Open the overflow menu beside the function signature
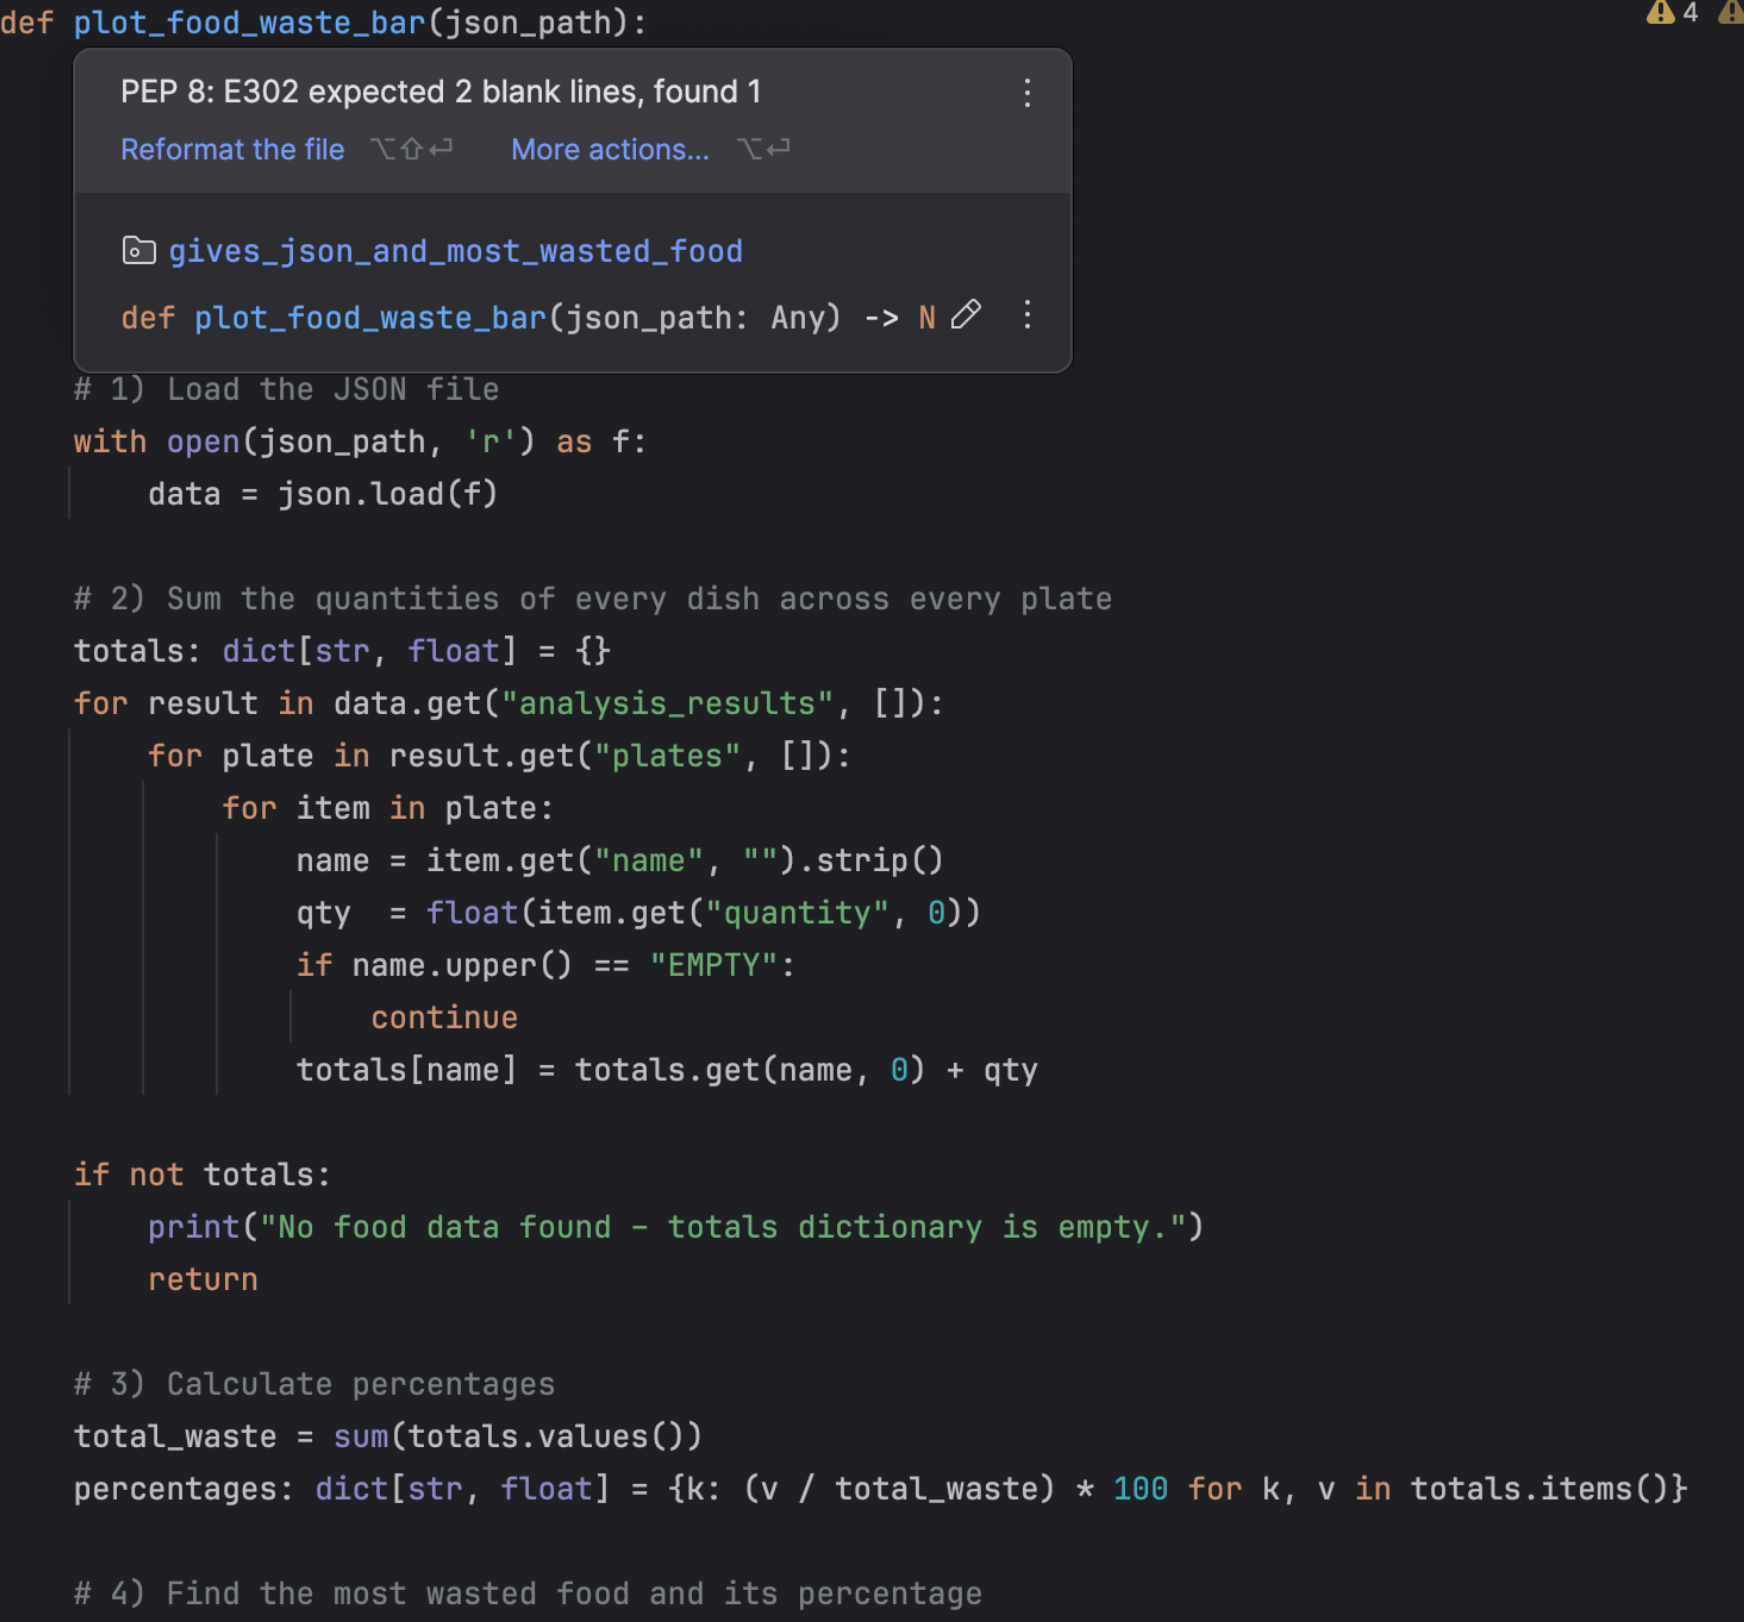Screen dimensions: 1744x1622 coord(1028,317)
